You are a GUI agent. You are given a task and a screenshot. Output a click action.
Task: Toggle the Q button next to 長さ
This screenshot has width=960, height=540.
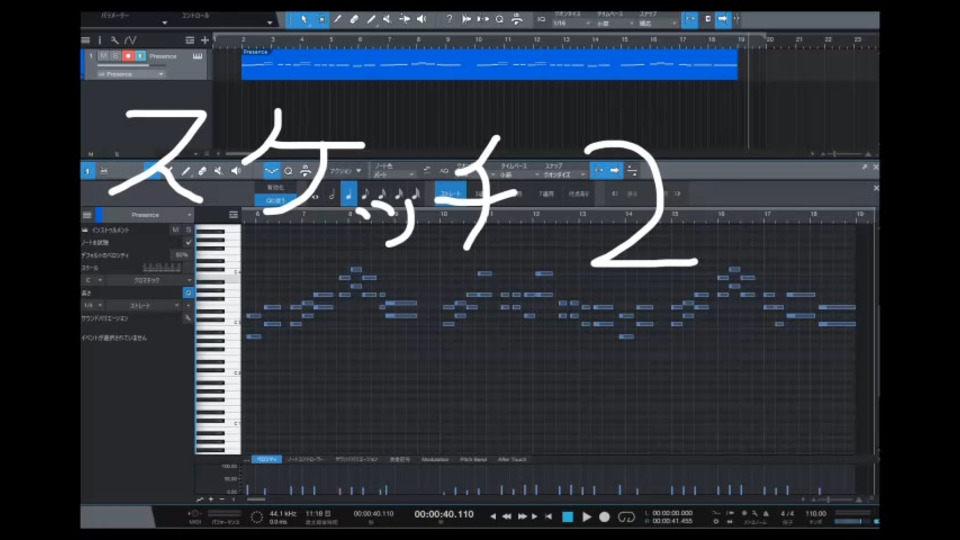(x=188, y=293)
